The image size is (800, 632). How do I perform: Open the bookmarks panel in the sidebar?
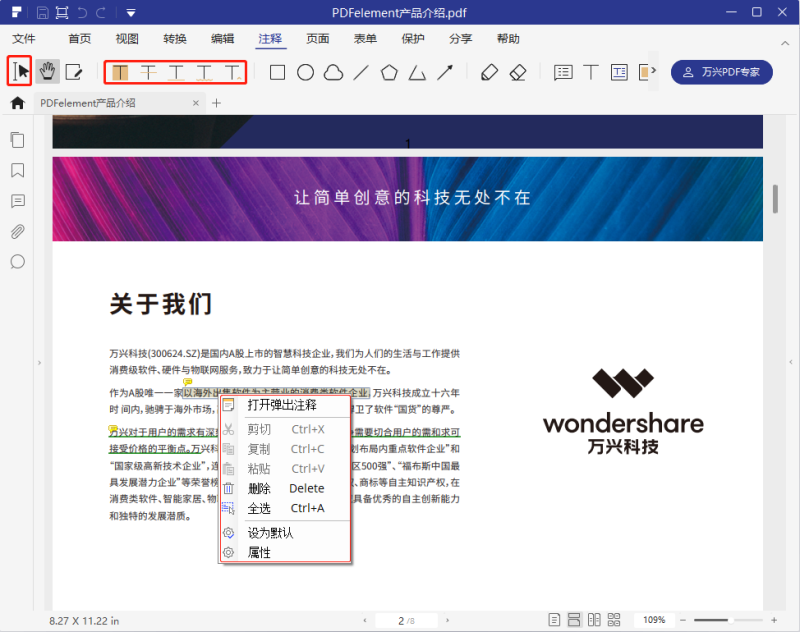17,171
